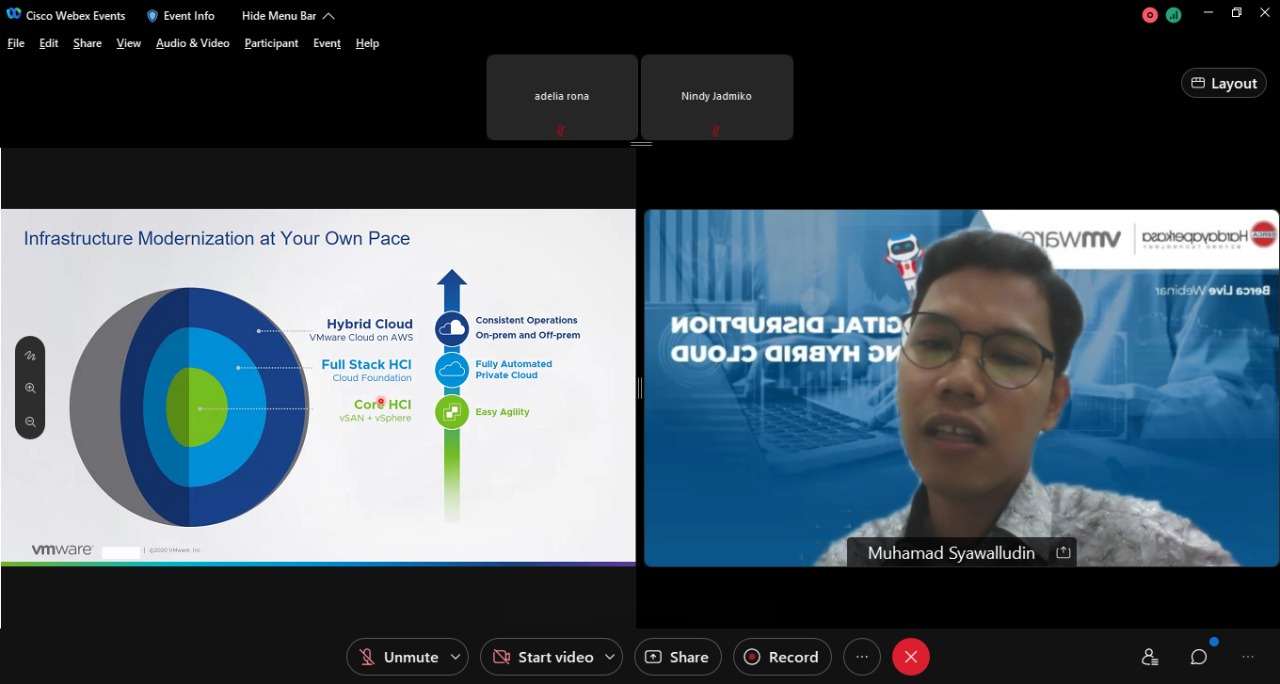The width and height of the screenshot is (1280, 684).
Task: Open the Participant menu
Action: pyautogui.click(x=271, y=43)
